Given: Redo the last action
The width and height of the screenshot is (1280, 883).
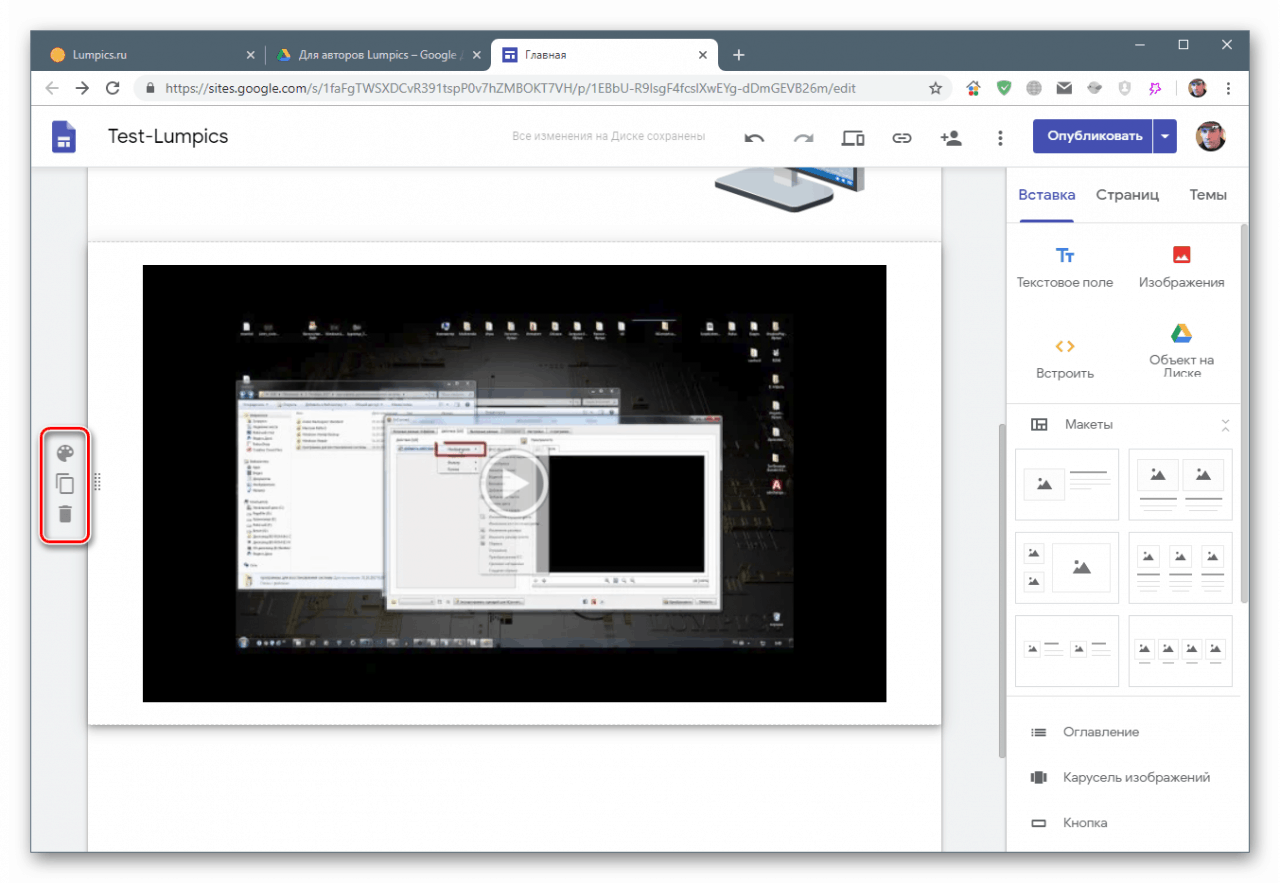Looking at the screenshot, I should pos(803,138).
